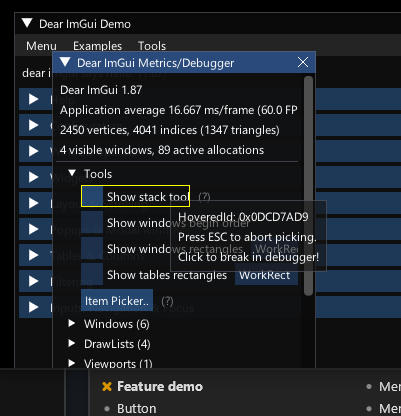Click the Metrics window vertical scrollbar
Image resolution: width=401 pixels, height=416 pixels.
pyautogui.click(x=309, y=185)
